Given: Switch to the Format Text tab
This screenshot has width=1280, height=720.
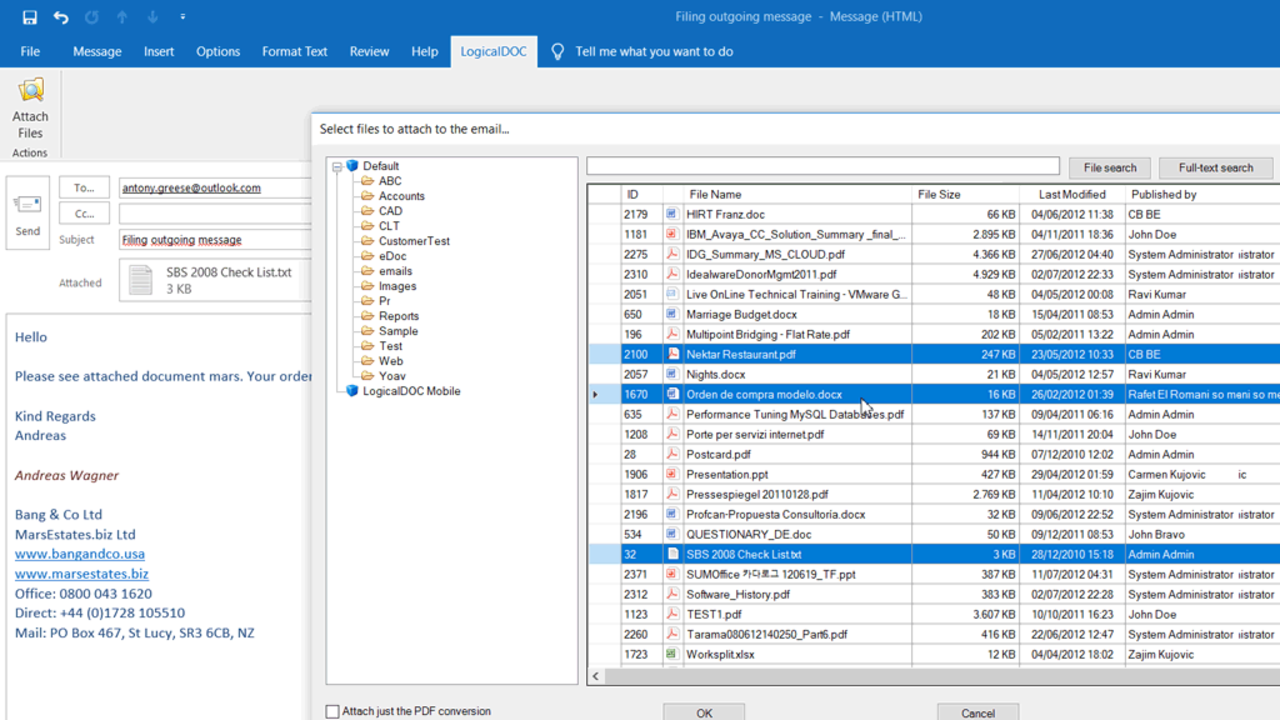Looking at the screenshot, I should click(294, 51).
